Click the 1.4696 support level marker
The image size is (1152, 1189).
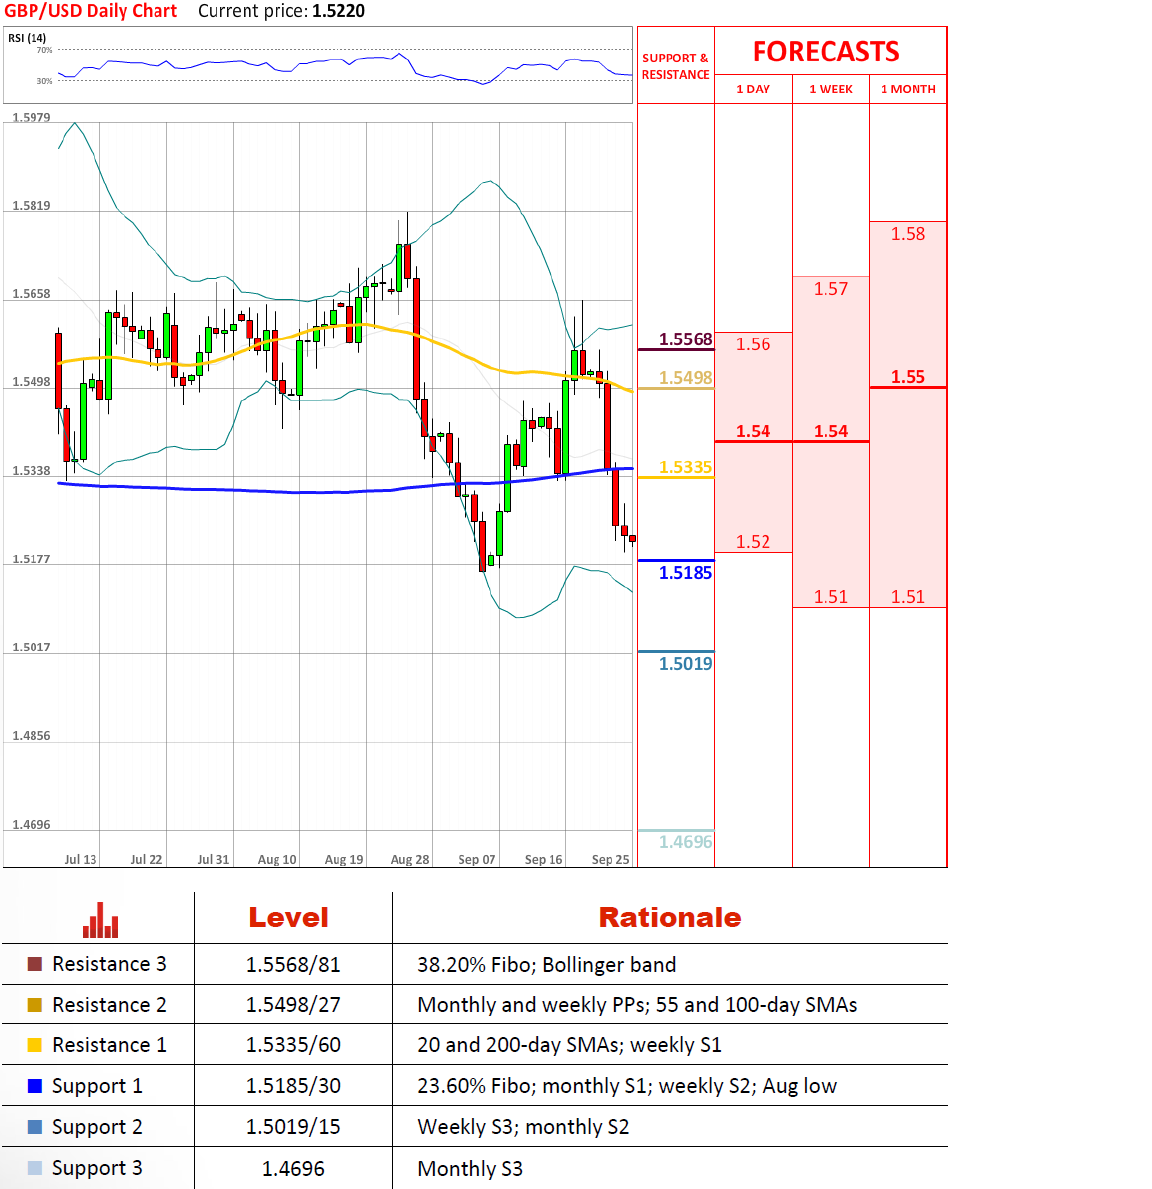tap(685, 842)
